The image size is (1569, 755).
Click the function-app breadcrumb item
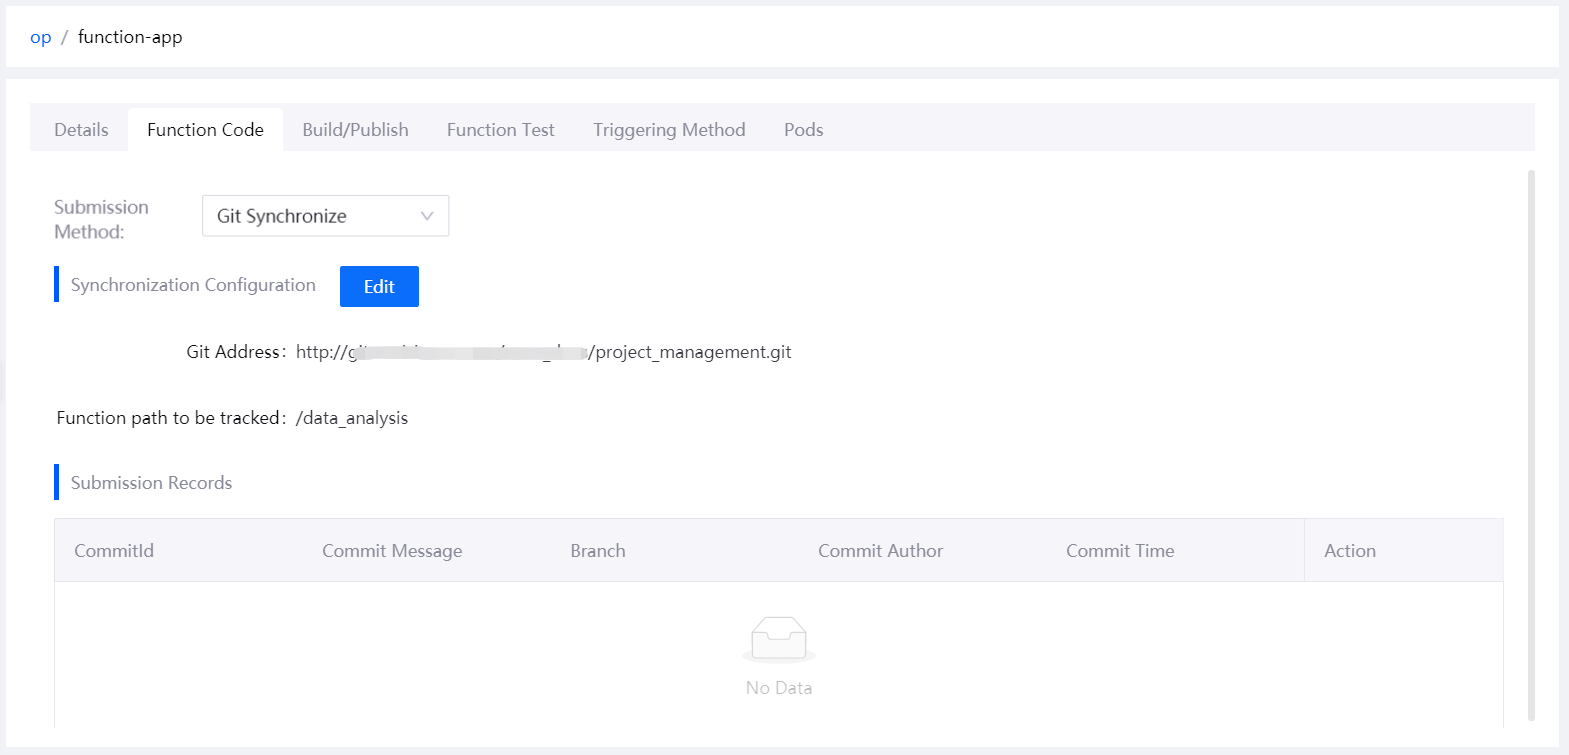(130, 37)
